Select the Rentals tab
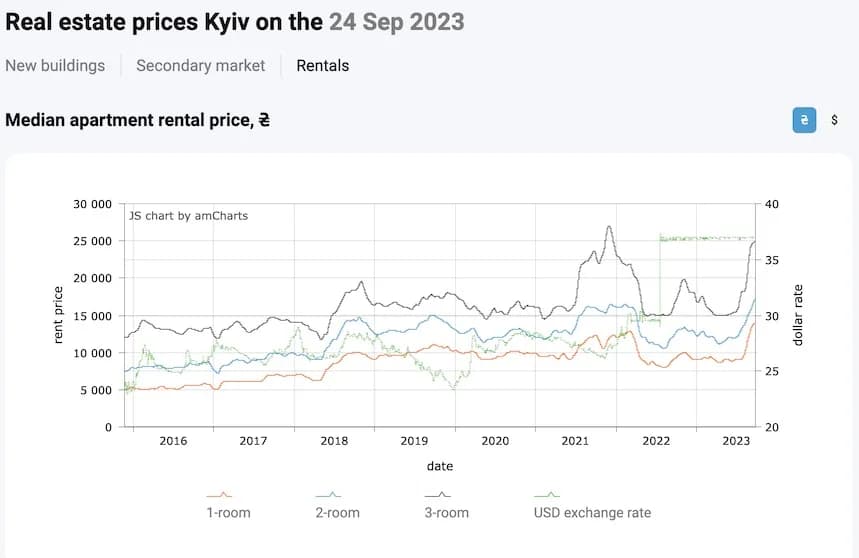 (323, 65)
